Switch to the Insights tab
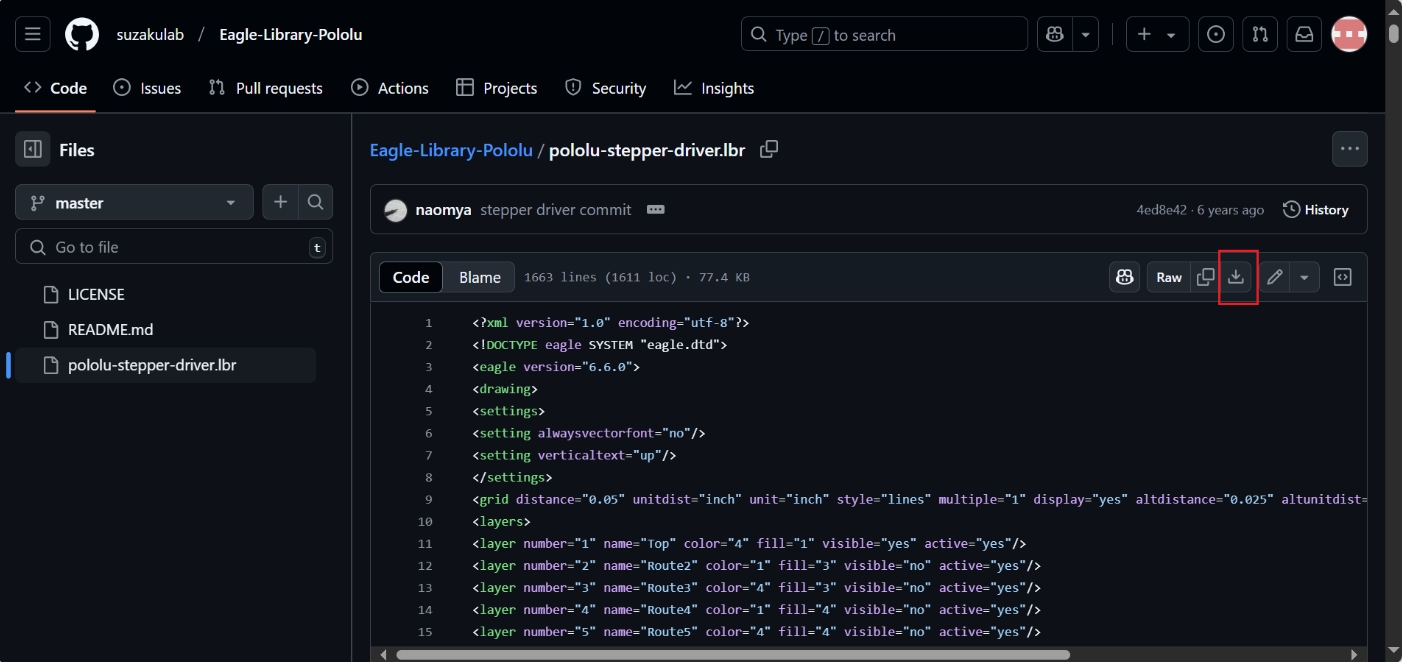 714,88
